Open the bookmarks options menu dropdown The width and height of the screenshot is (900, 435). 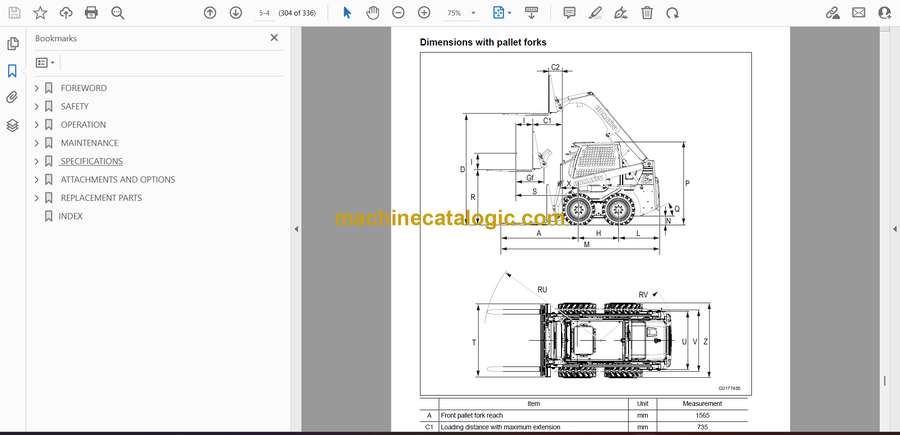pos(45,62)
